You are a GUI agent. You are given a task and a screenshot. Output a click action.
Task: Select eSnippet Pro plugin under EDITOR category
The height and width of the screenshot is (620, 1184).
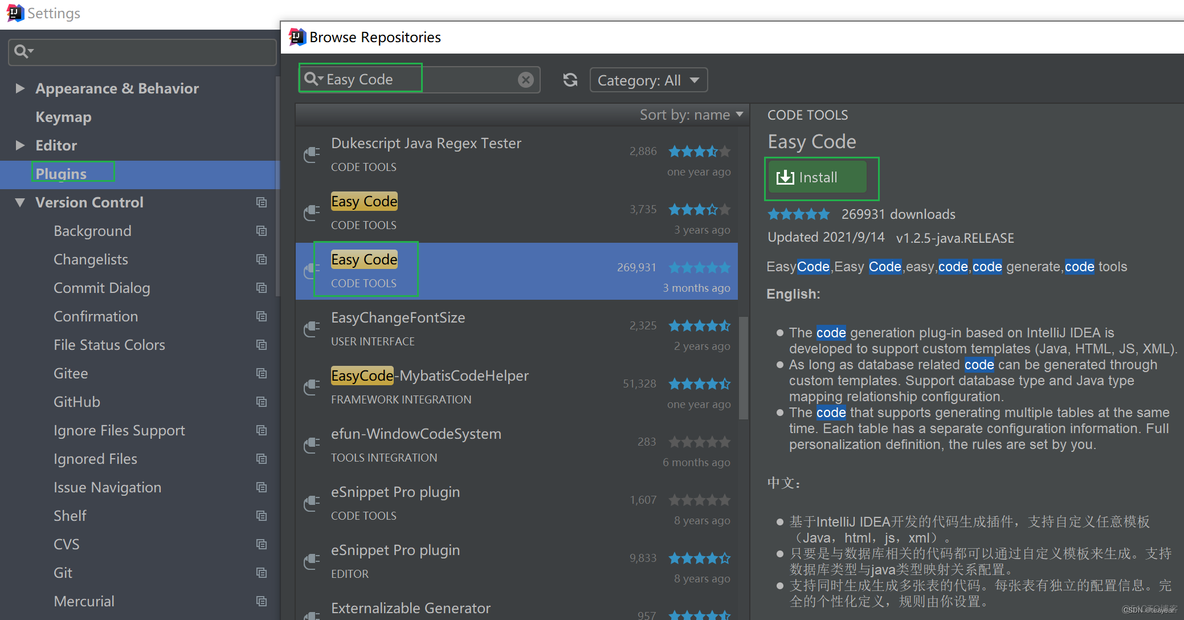pyautogui.click(x=516, y=562)
